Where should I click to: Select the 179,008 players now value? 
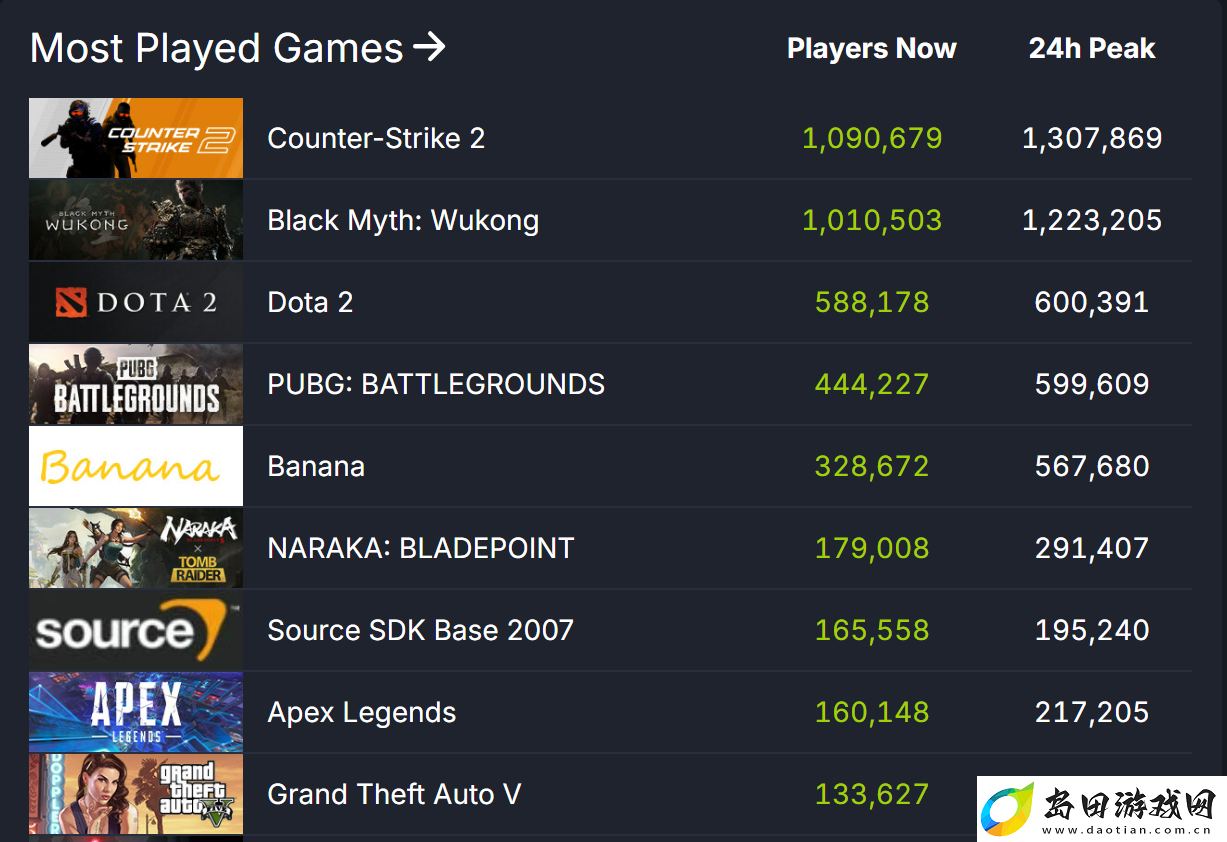(872, 548)
